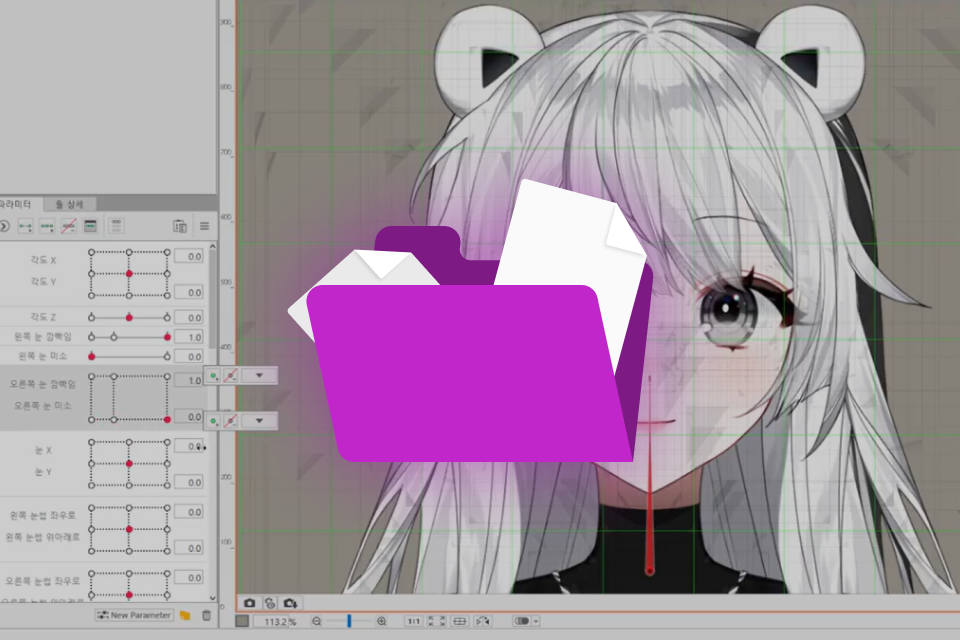Click the trash delete parameter icon
The image size is (960, 640).
[x=206, y=616]
